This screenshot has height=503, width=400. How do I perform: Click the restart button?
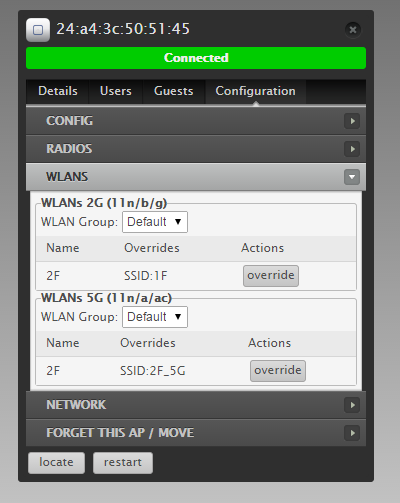coord(123,463)
